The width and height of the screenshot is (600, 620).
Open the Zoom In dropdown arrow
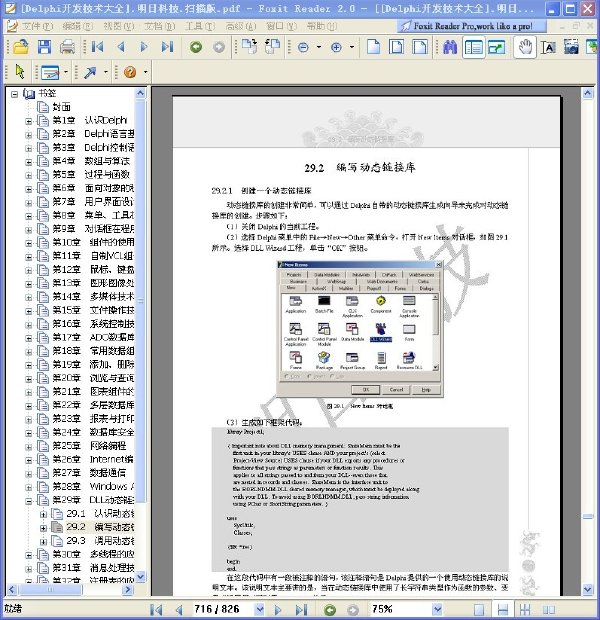[352, 47]
